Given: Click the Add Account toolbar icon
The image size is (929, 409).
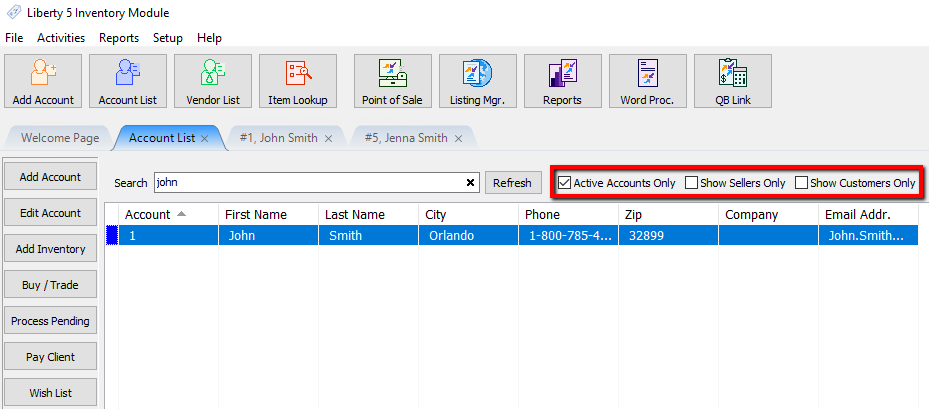Looking at the screenshot, I should pyautogui.click(x=43, y=81).
